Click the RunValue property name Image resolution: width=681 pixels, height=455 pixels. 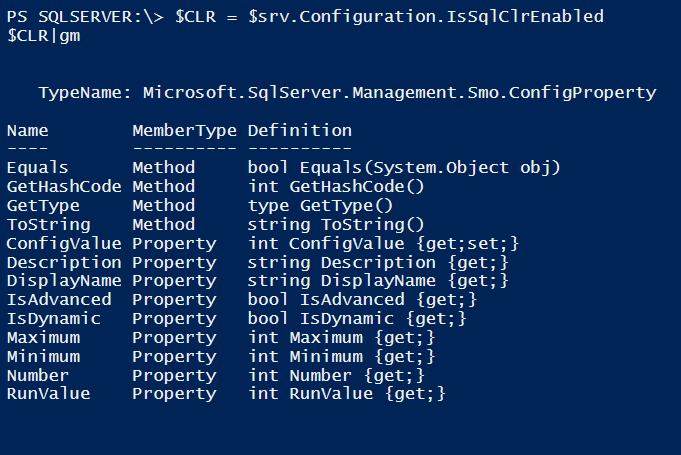coord(48,394)
